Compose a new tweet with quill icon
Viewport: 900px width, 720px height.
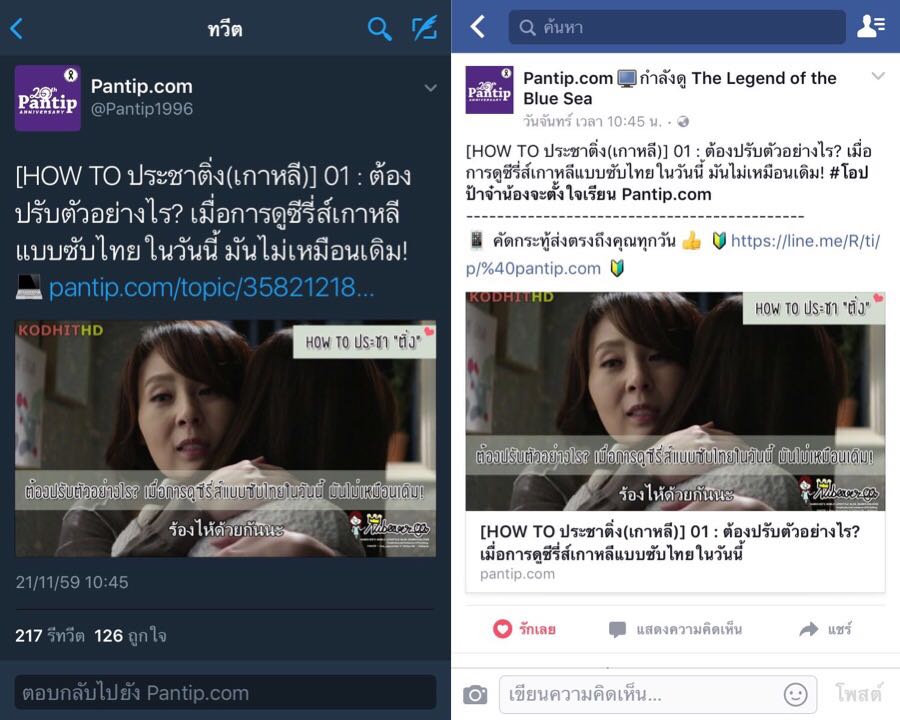425,28
